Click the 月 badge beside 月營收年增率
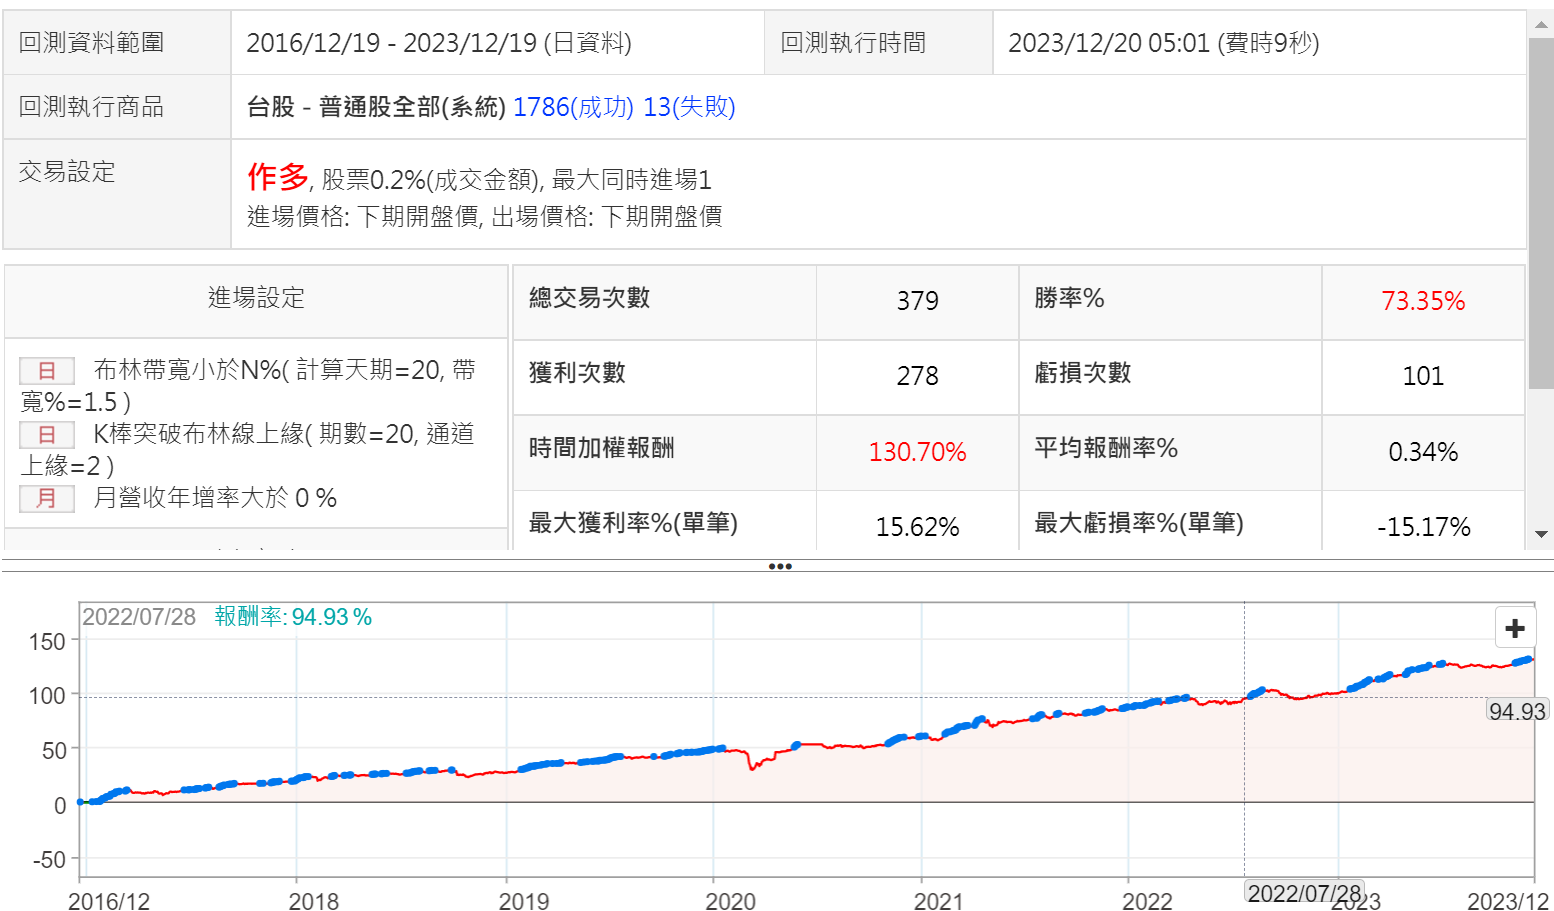Screen dimensions: 1554x911 coord(47,499)
